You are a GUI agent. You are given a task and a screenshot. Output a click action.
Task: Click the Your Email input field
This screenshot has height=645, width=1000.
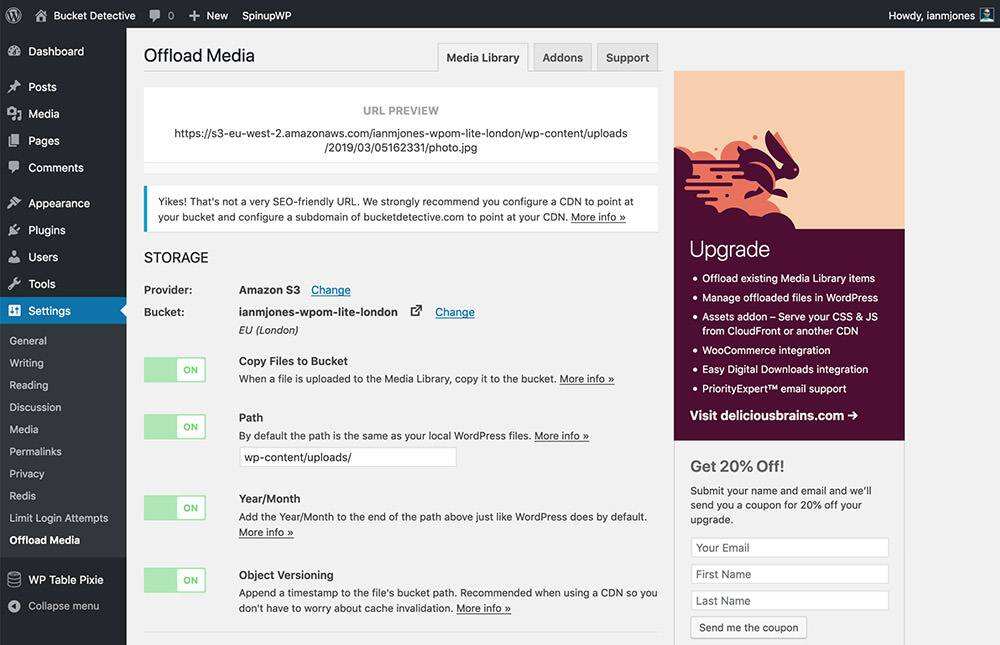[x=789, y=548]
